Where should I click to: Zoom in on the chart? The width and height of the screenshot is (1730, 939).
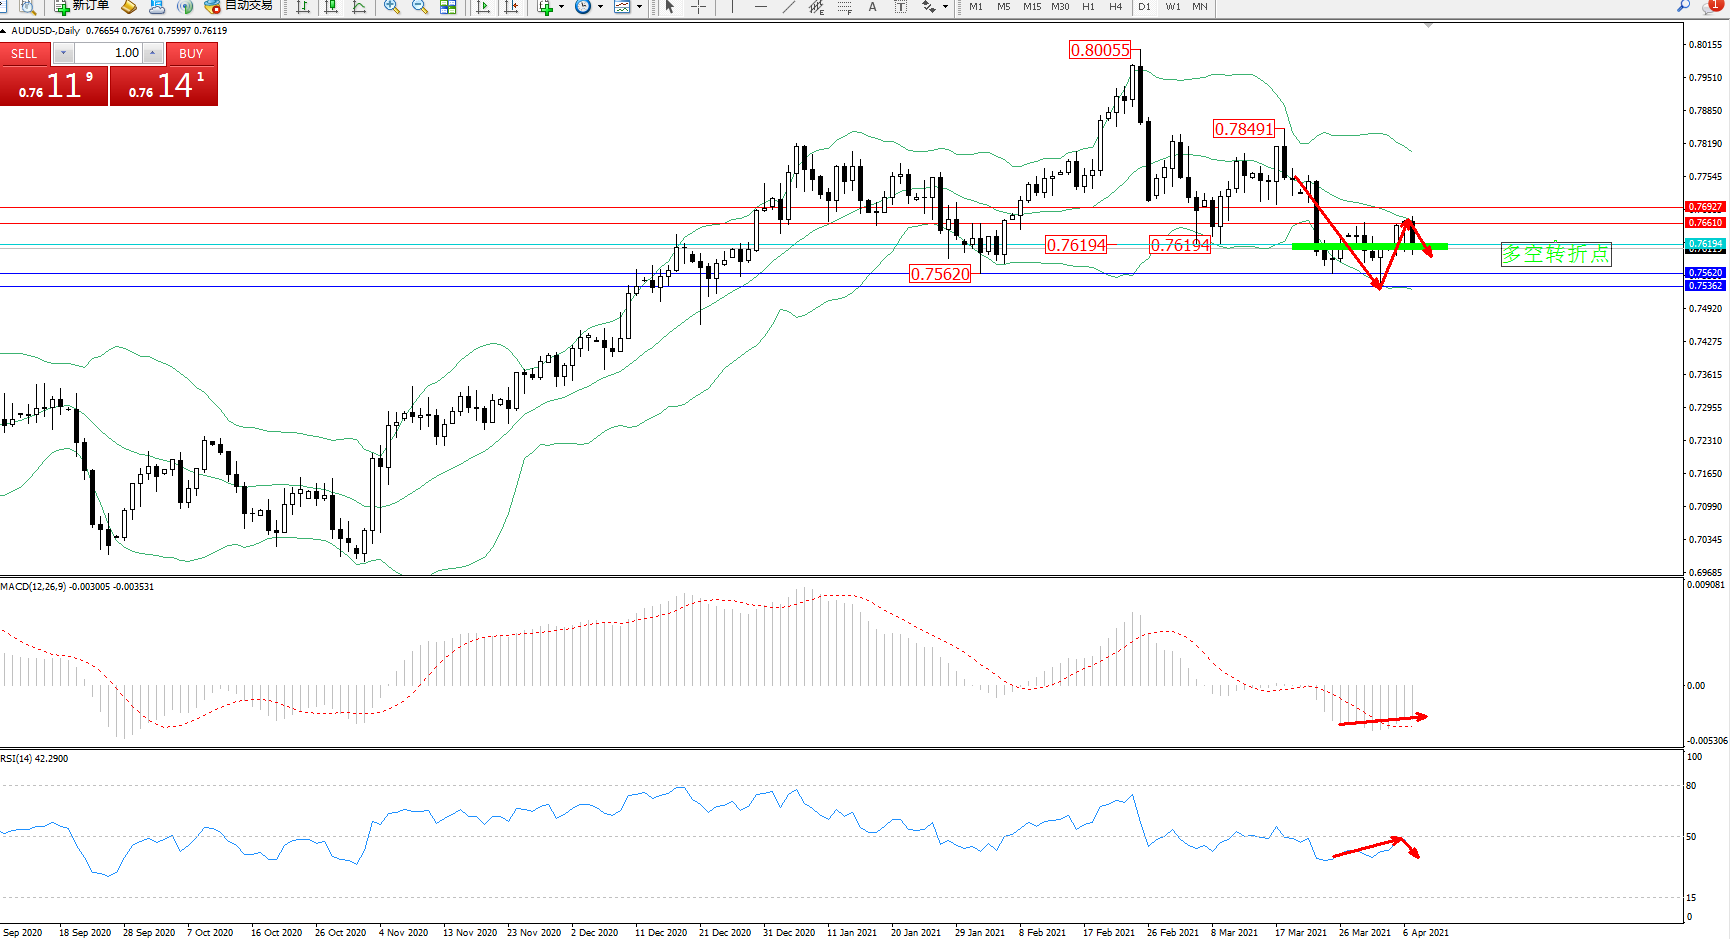[x=392, y=7]
